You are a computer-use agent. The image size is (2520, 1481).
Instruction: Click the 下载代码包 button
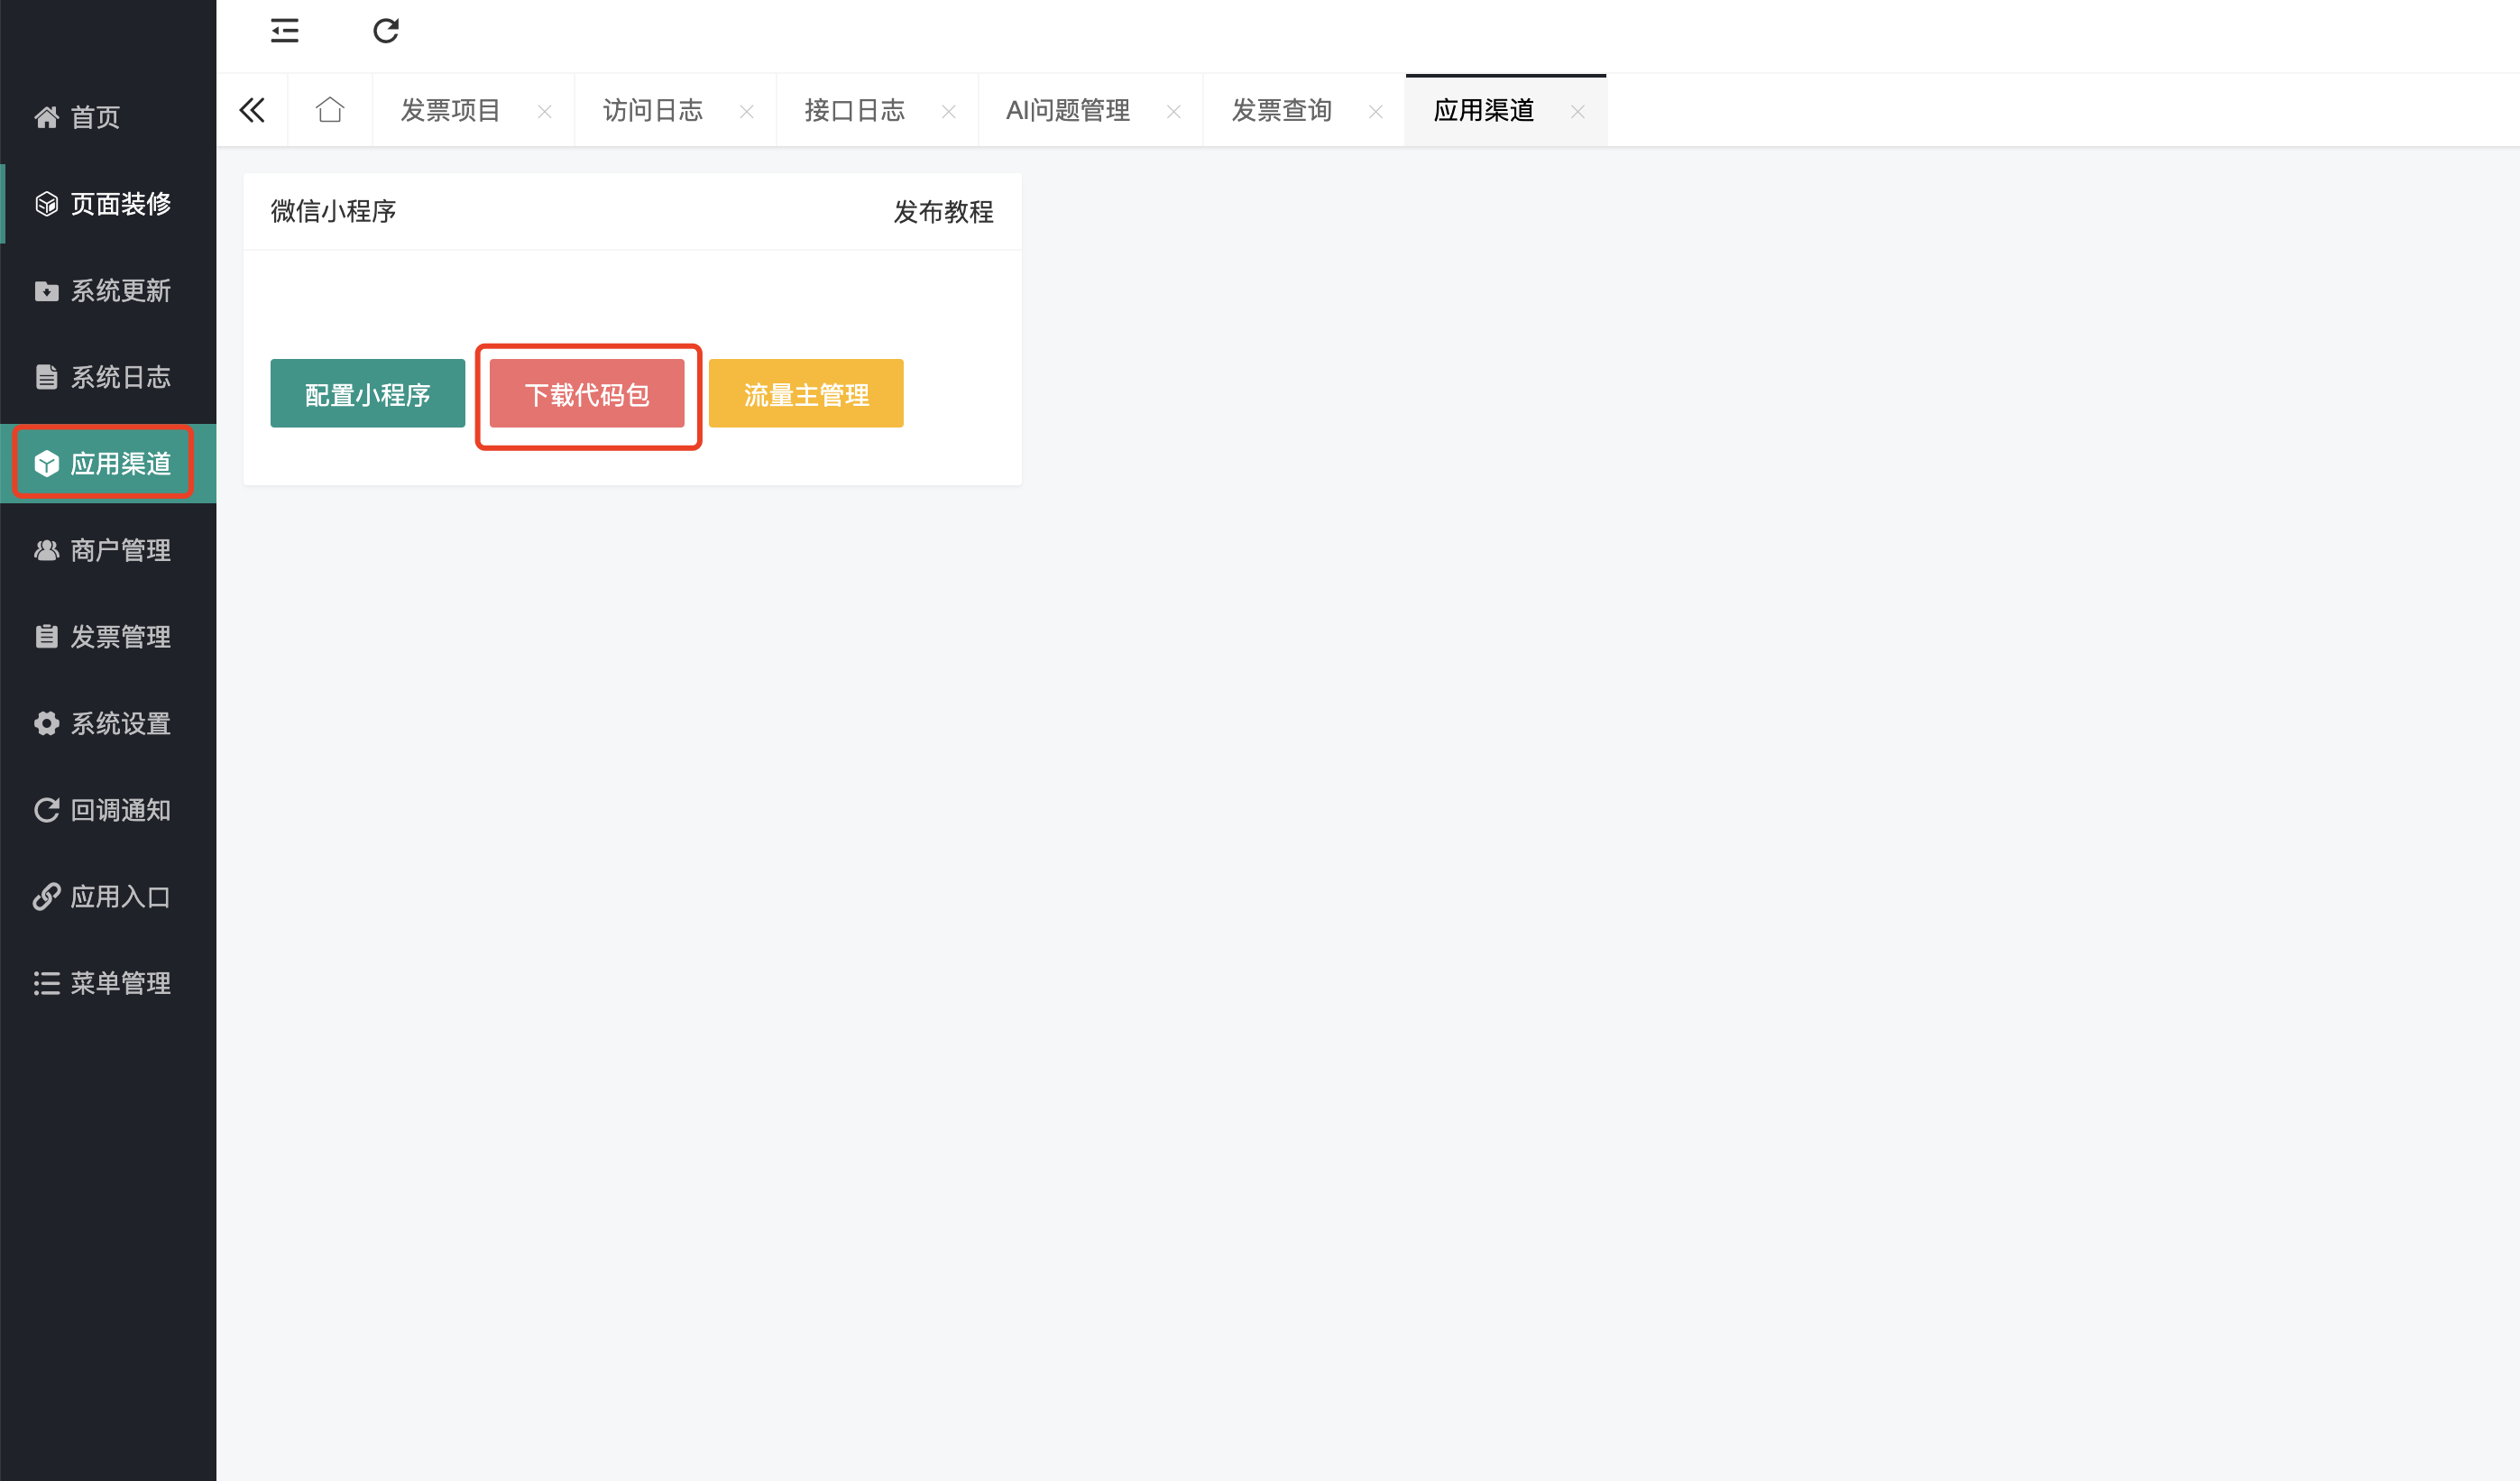pyautogui.click(x=587, y=394)
